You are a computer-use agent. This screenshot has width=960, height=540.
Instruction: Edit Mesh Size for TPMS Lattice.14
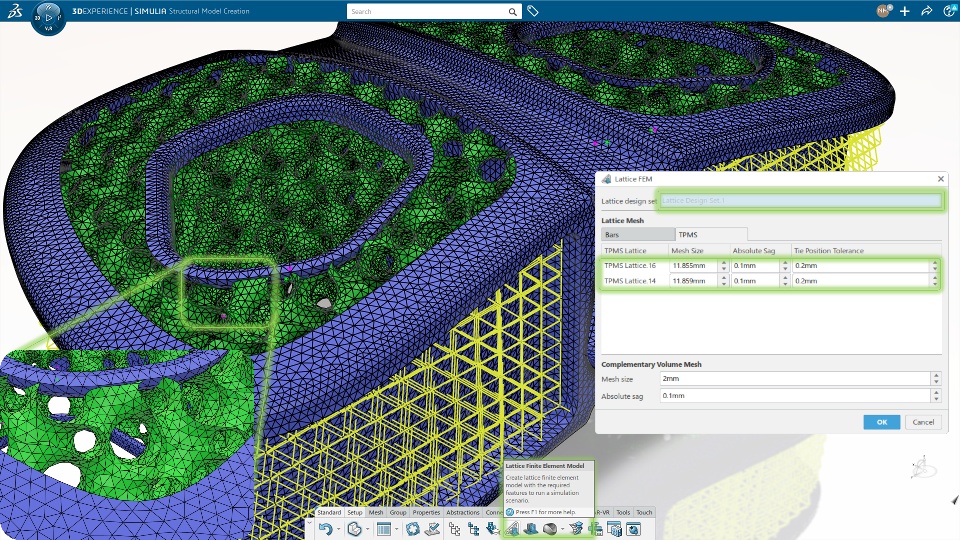[694, 281]
